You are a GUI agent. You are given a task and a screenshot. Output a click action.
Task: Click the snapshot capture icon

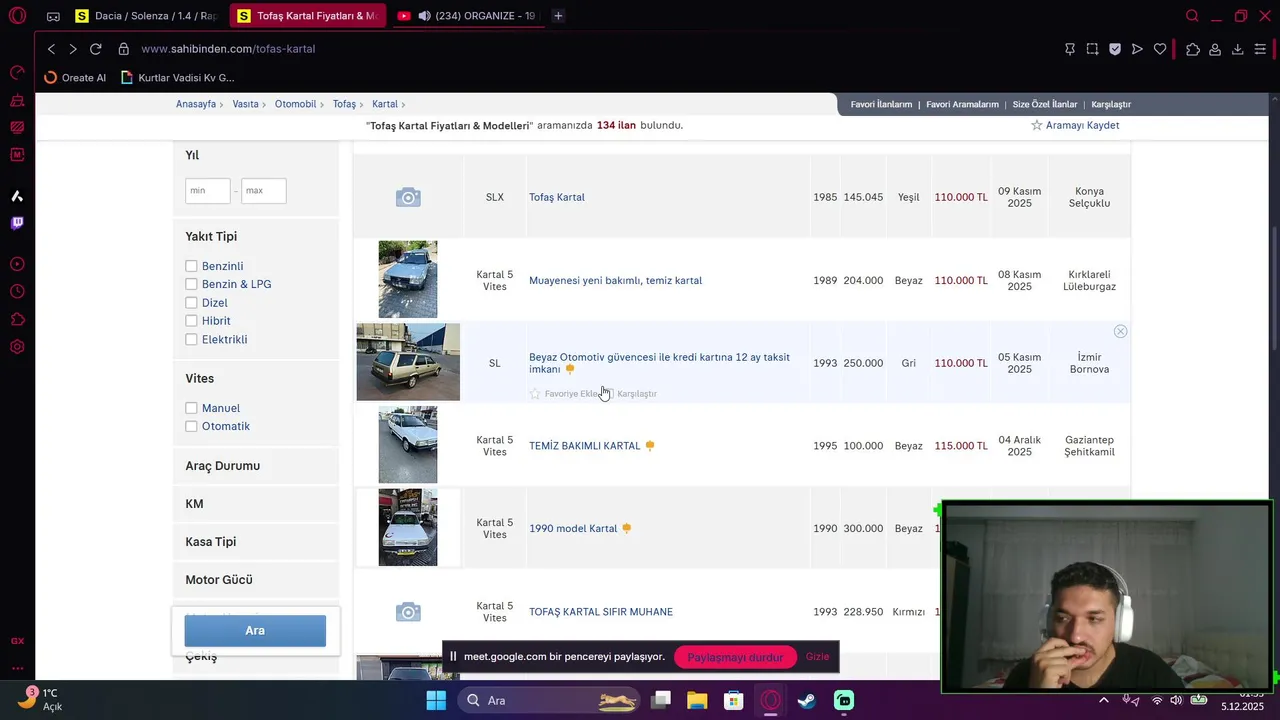[1092, 49]
